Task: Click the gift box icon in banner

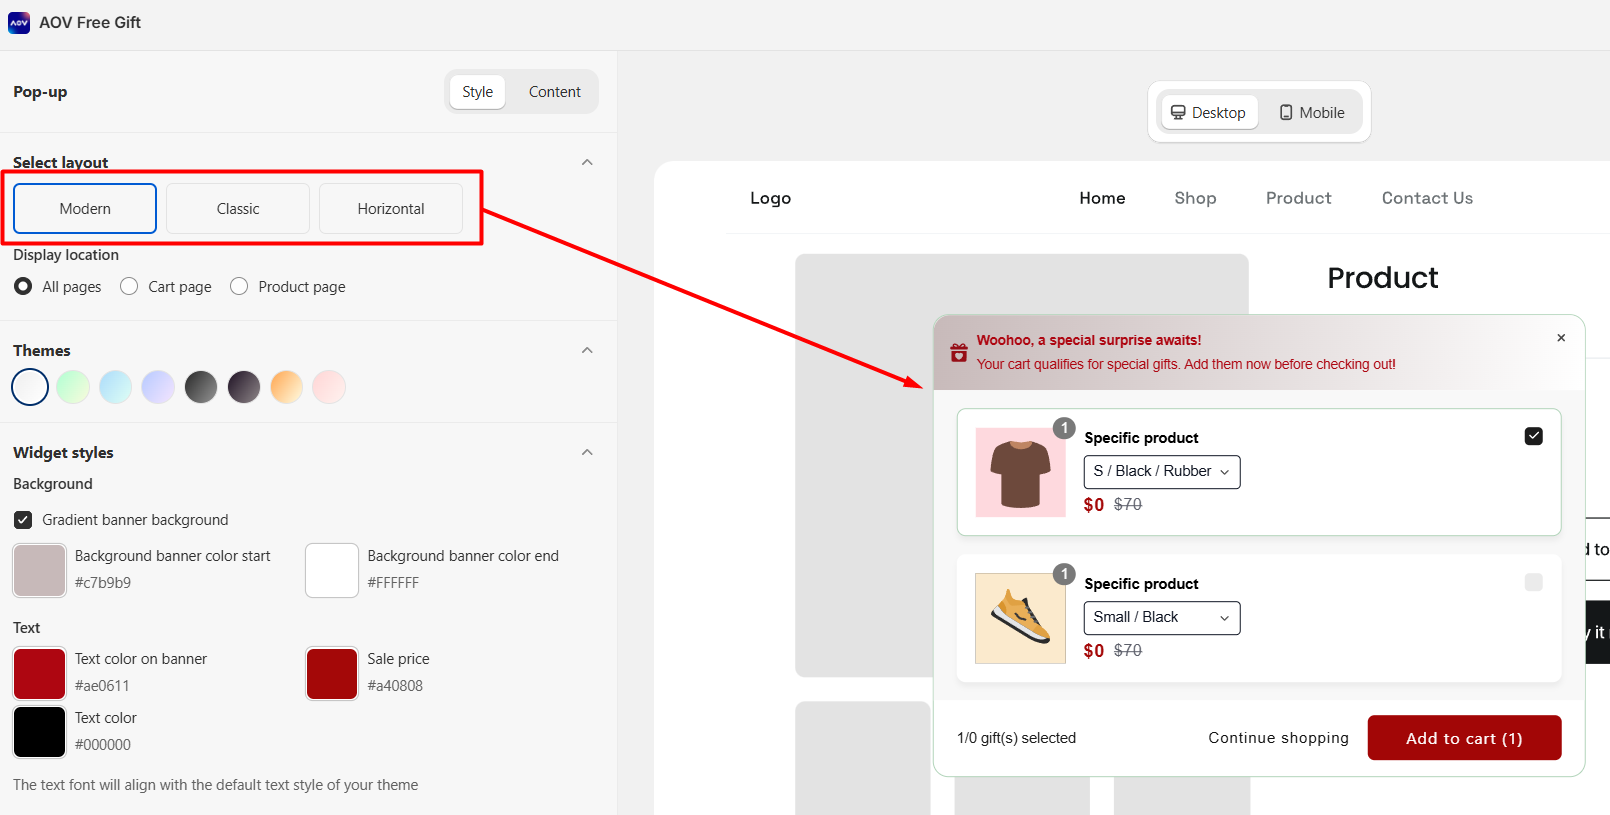Action: coord(958,352)
